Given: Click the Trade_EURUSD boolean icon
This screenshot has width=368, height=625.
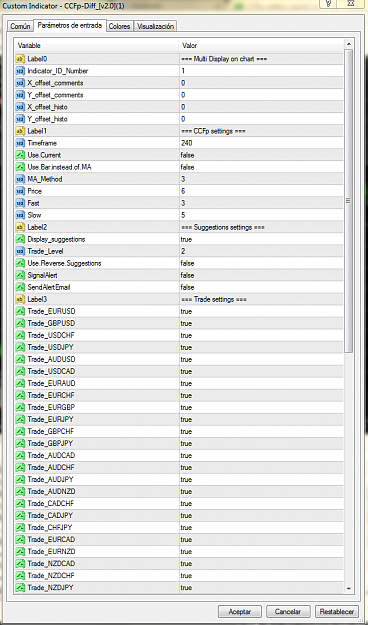Looking at the screenshot, I should click(x=20, y=311).
